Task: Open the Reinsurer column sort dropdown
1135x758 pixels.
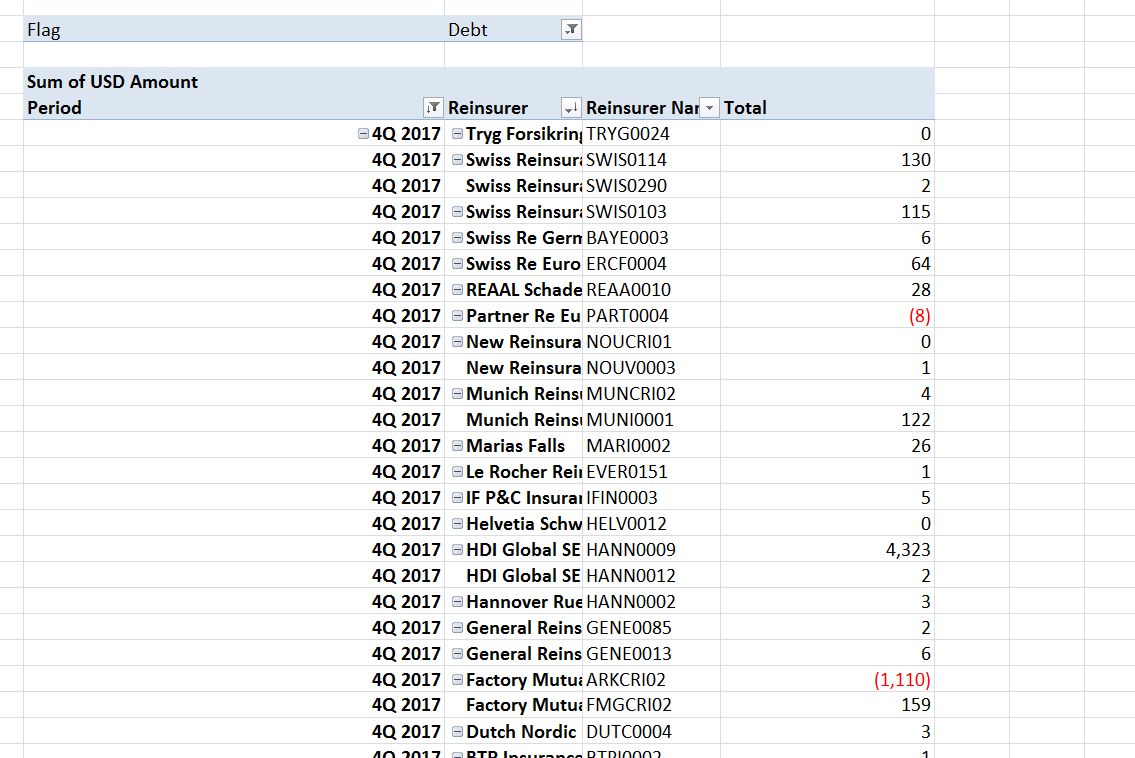Action: pyautogui.click(x=571, y=108)
